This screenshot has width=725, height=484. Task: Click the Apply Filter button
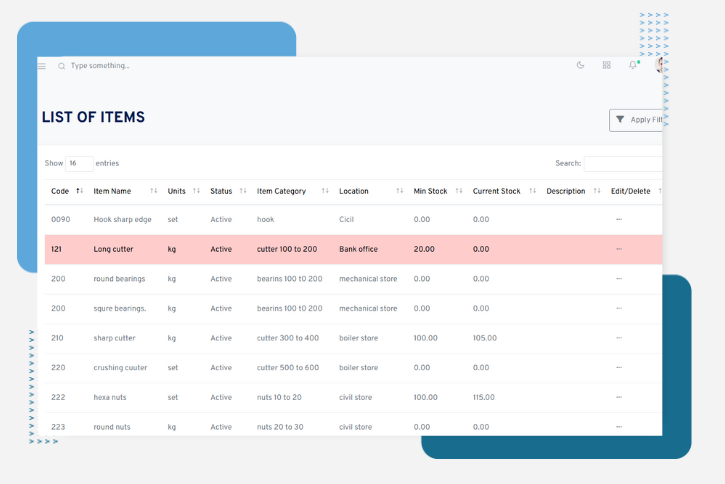637,120
